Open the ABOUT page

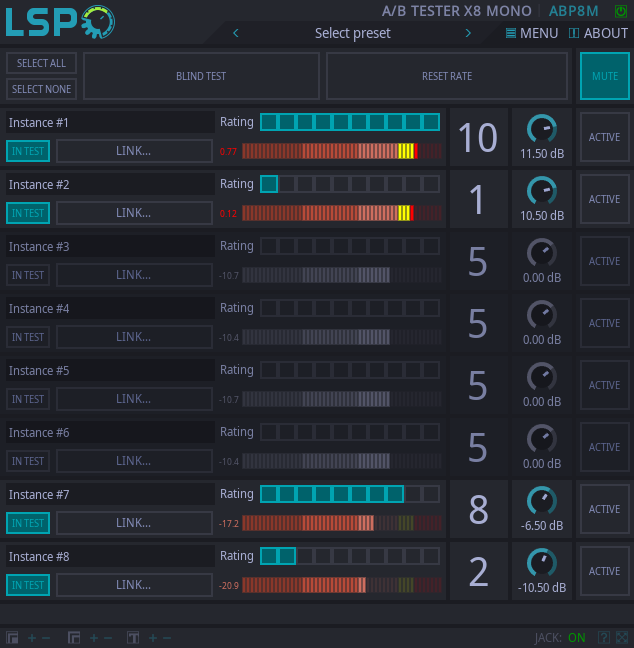(598, 33)
